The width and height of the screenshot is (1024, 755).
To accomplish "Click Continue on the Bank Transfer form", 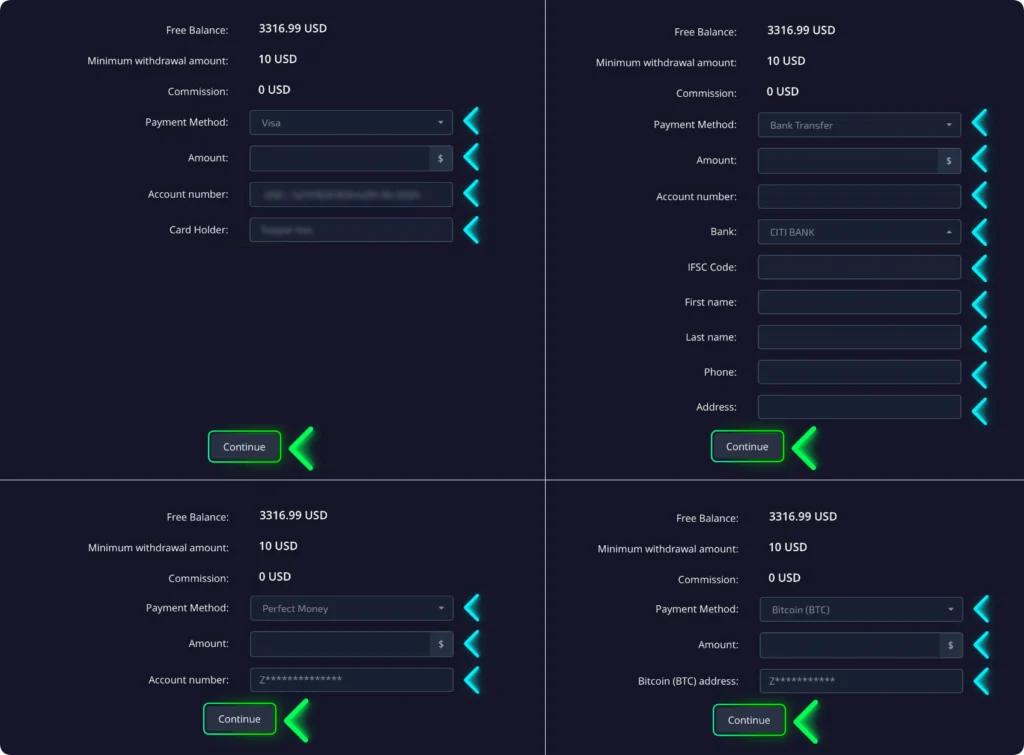I will click(747, 446).
